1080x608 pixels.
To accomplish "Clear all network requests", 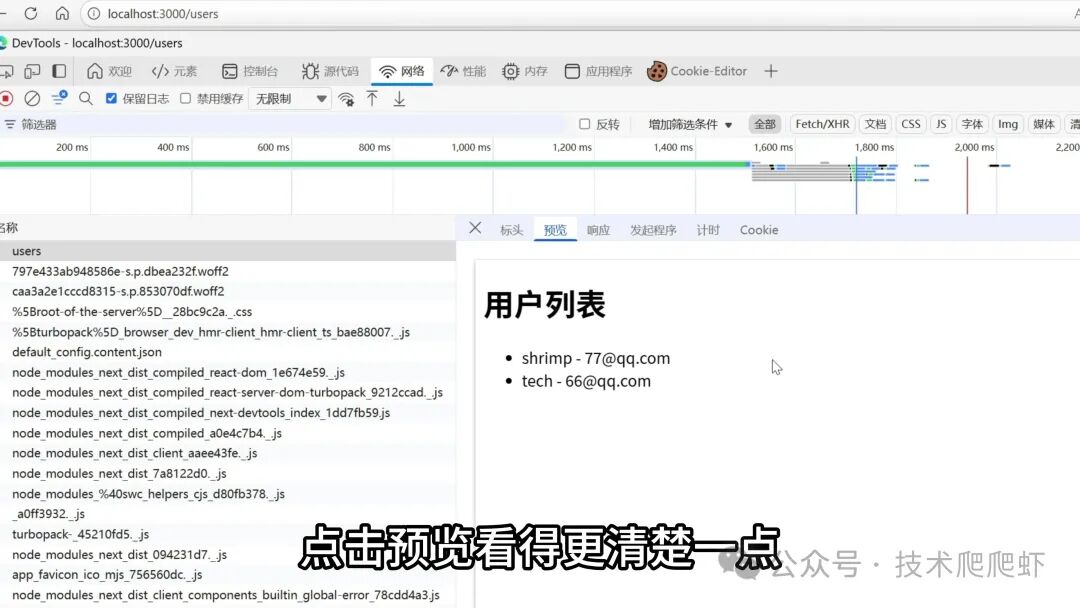I will click(x=32, y=98).
